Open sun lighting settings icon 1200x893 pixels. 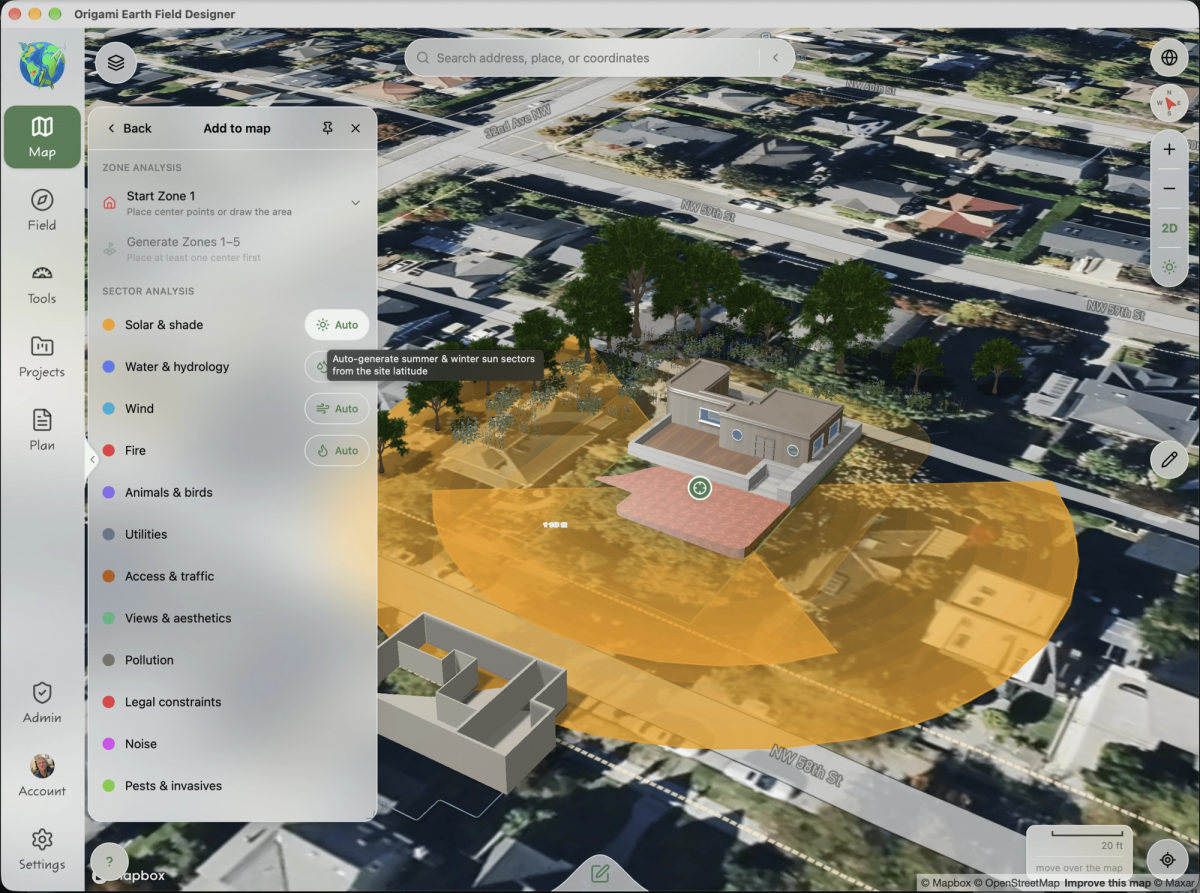coord(1169,267)
